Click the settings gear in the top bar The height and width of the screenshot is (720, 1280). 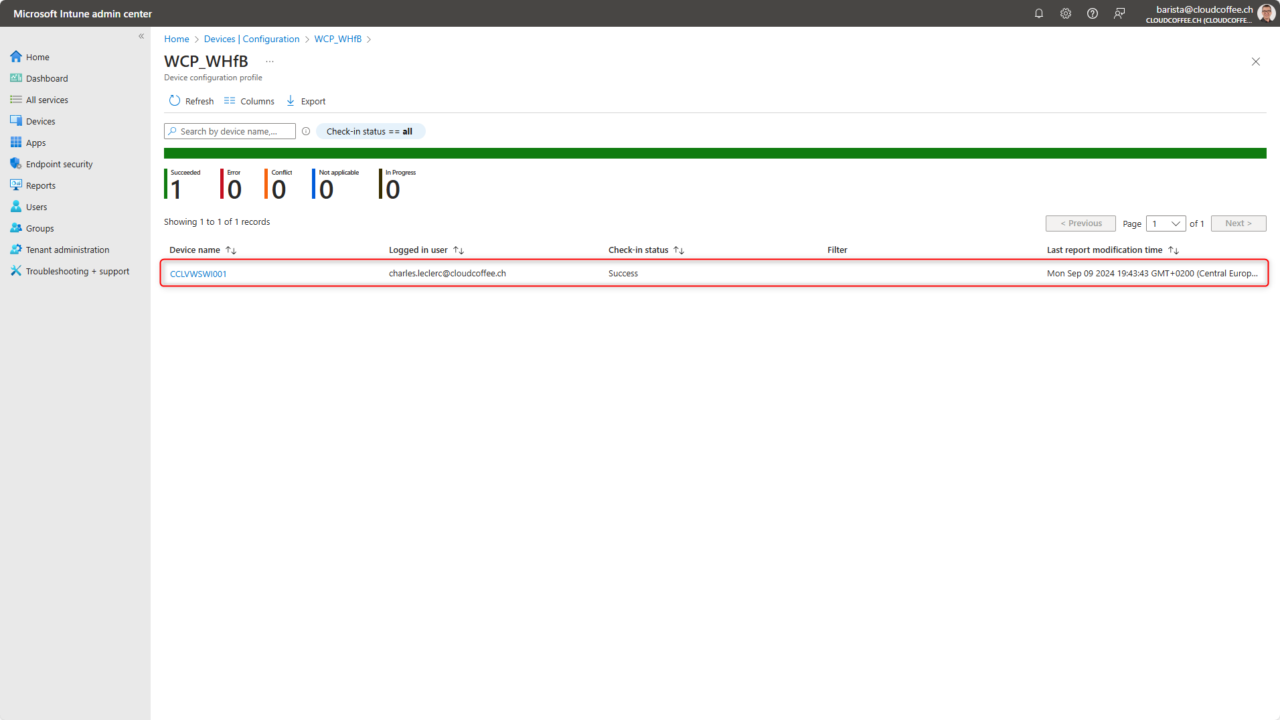tap(1065, 13)
